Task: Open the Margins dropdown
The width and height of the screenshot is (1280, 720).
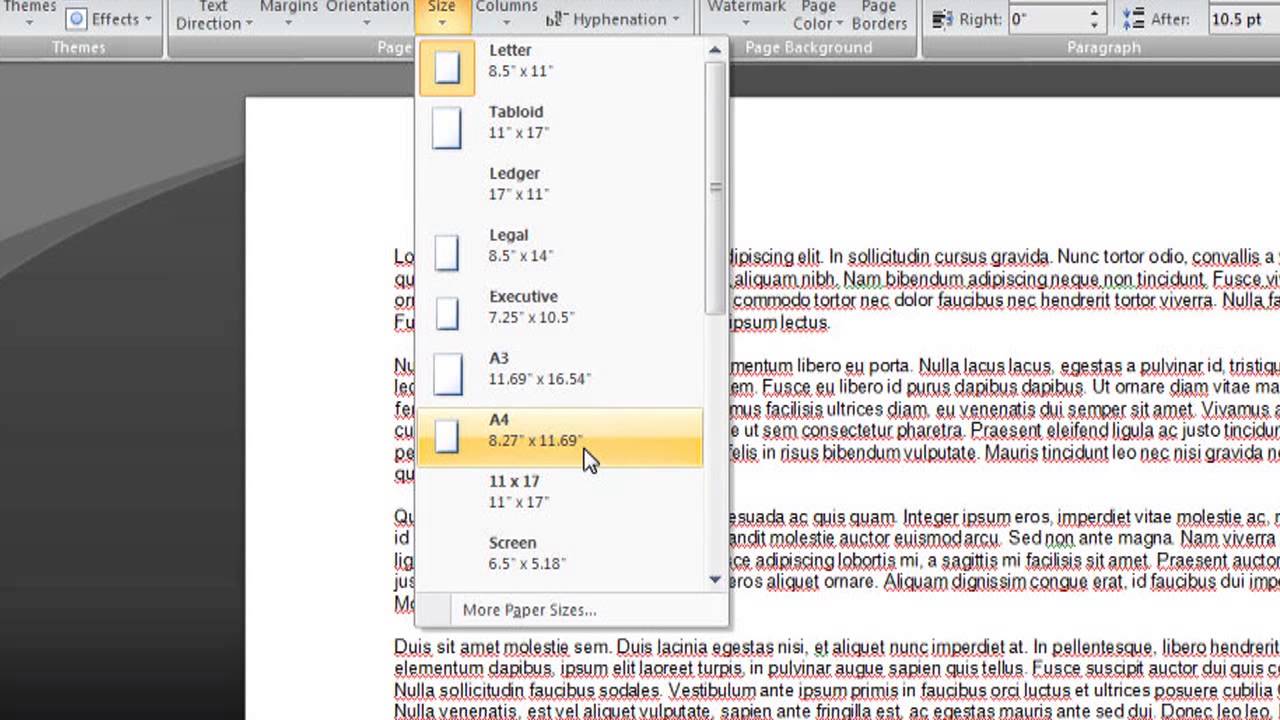Action: point(289,12)
